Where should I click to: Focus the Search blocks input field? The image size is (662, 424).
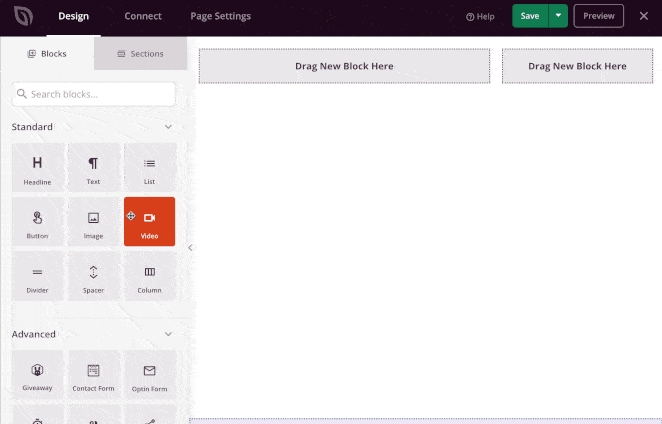(x=93, y=94)
